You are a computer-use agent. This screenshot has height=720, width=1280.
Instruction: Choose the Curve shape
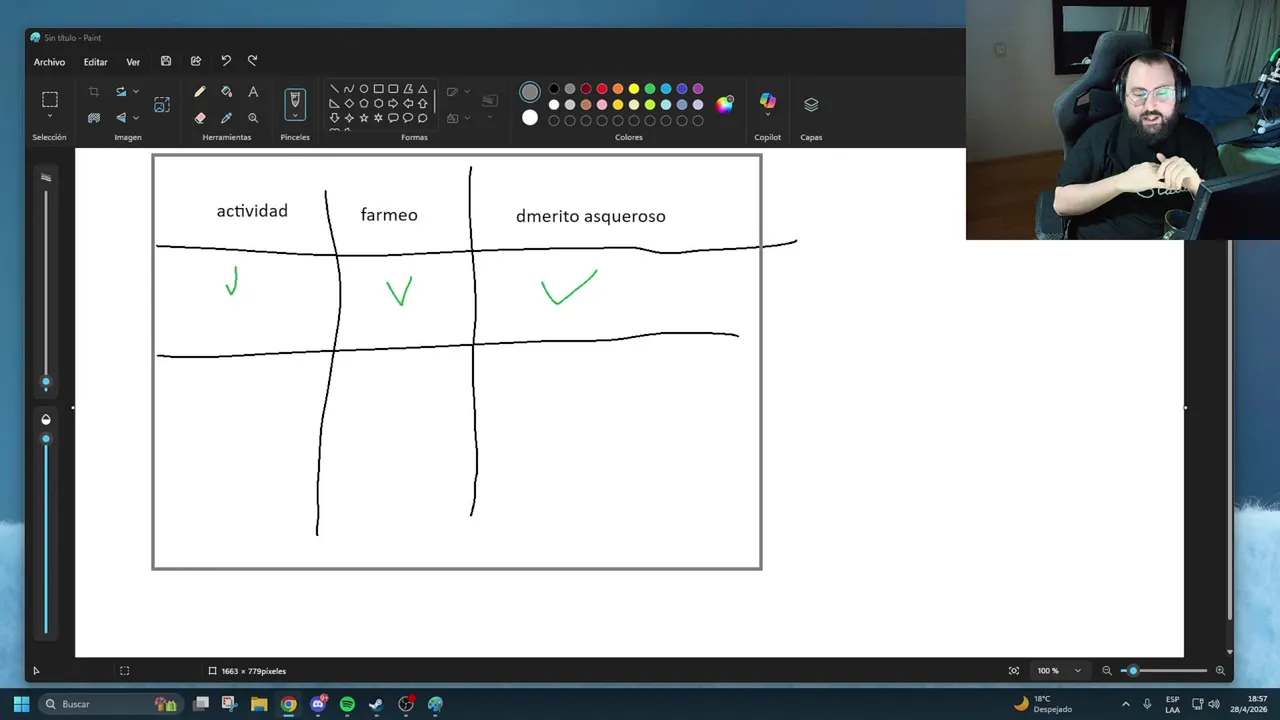[x=349, y=89]
